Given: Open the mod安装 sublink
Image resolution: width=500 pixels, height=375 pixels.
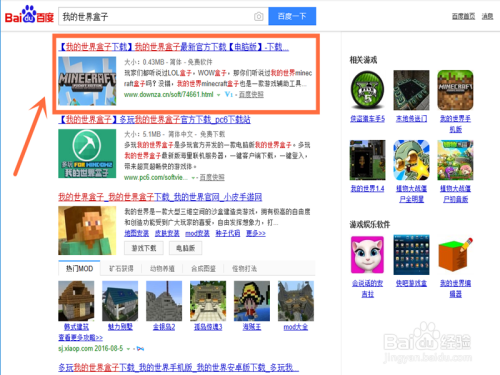Looking at the screenshot, I should [x=197, y=233].
